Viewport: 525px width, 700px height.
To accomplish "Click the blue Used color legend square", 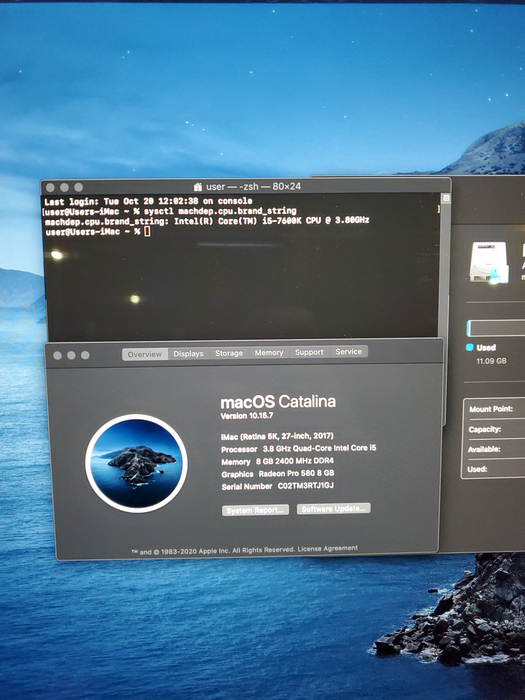I will pos(470,347).
